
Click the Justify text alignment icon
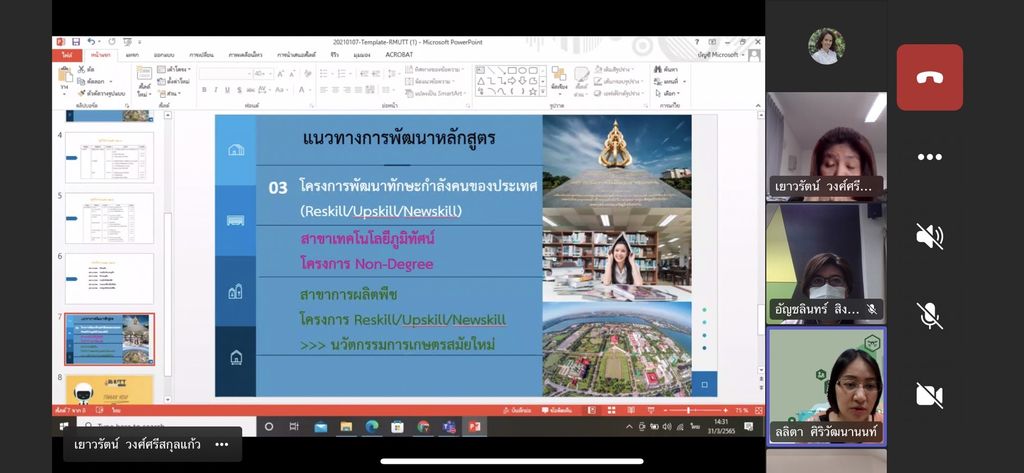pos(359,90)
